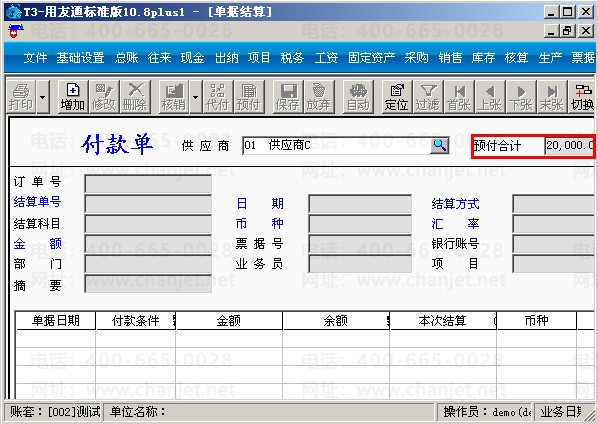Click the 打印 printer icon

coord(21,97)
